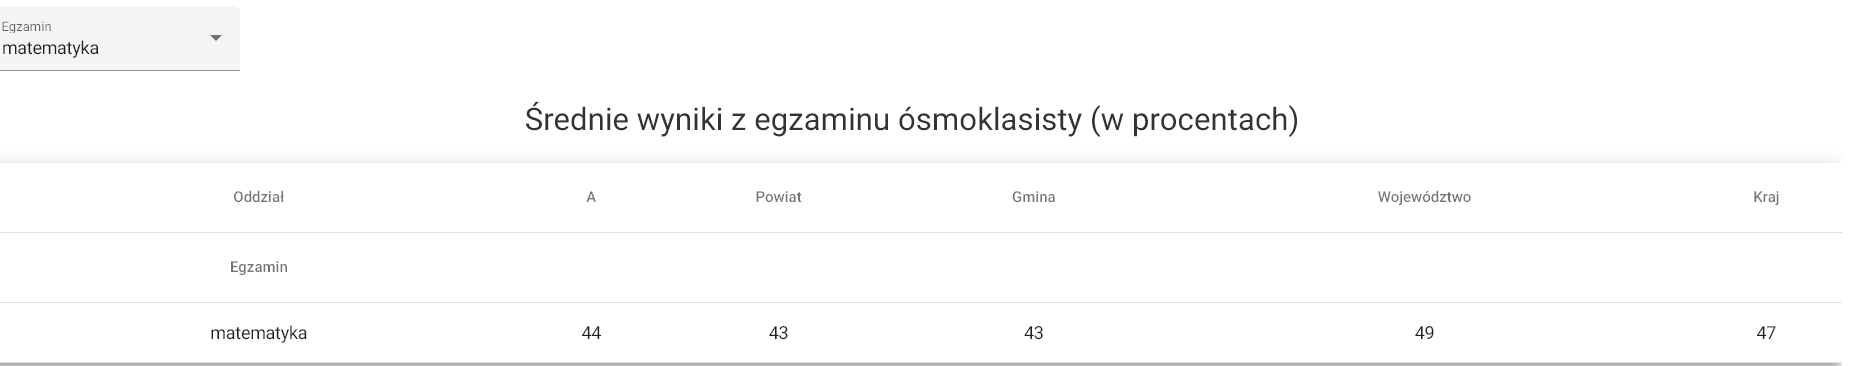The width and height of the screenshot is (1858, 366).
Task: Click the Średnie wyniki table title
Action: pyautogui.click(x=911, y=120)
